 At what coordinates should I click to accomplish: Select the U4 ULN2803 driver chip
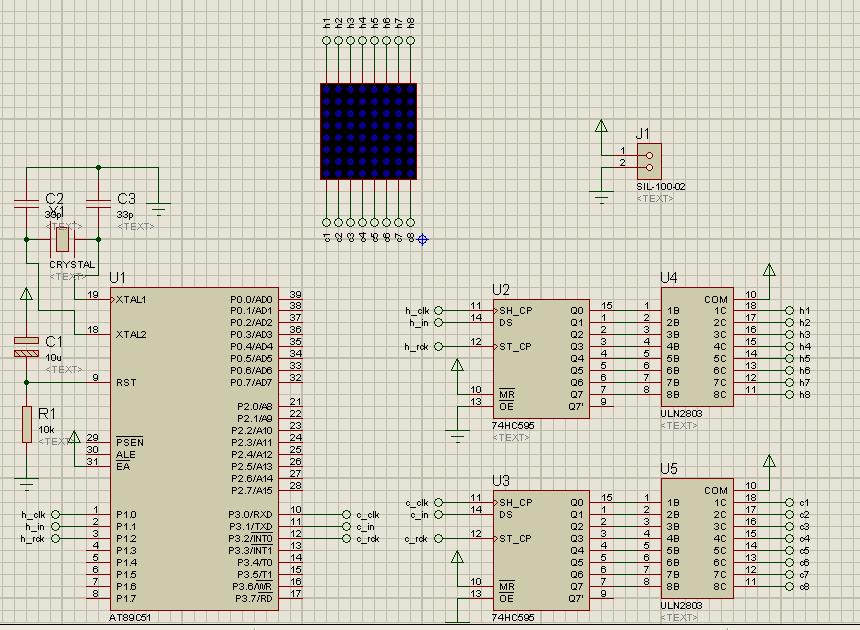coord(697,348)
